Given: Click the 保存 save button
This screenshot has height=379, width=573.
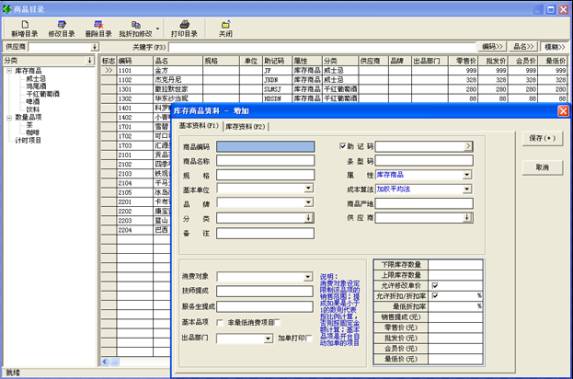Looking at the screenshot, I should (x=542, y=138).
